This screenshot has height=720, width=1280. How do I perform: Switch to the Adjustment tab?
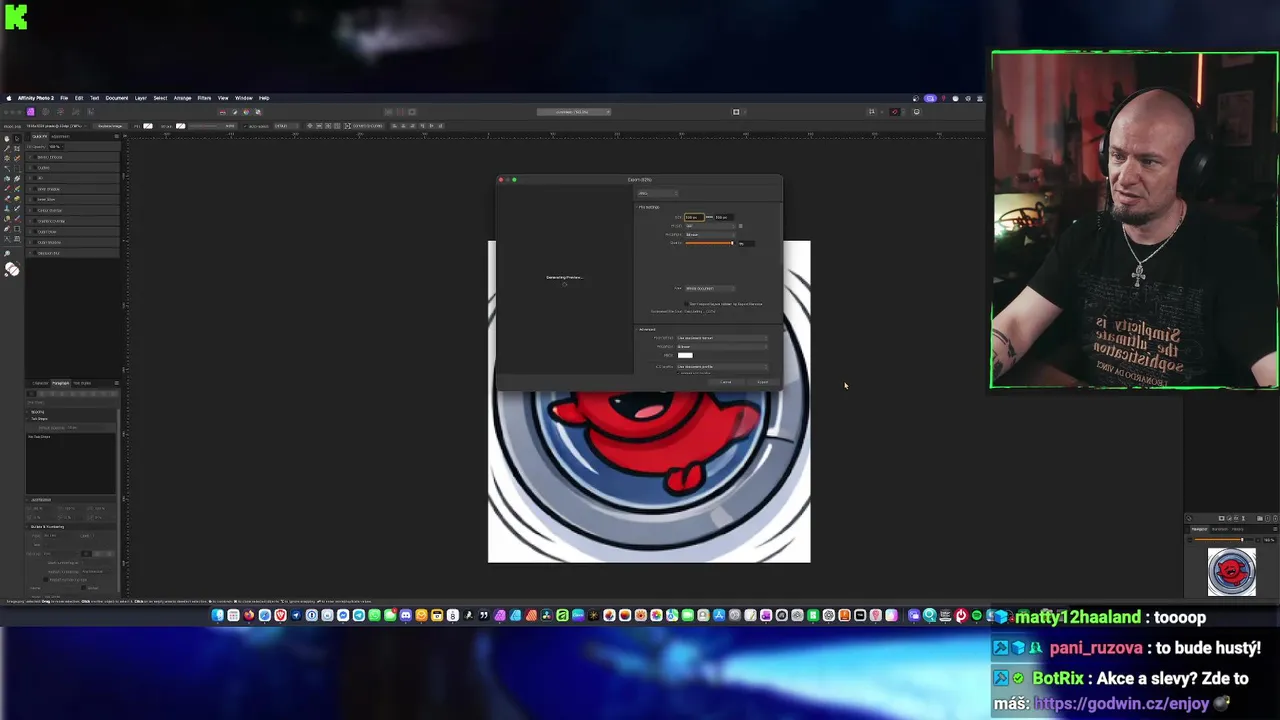61,136
